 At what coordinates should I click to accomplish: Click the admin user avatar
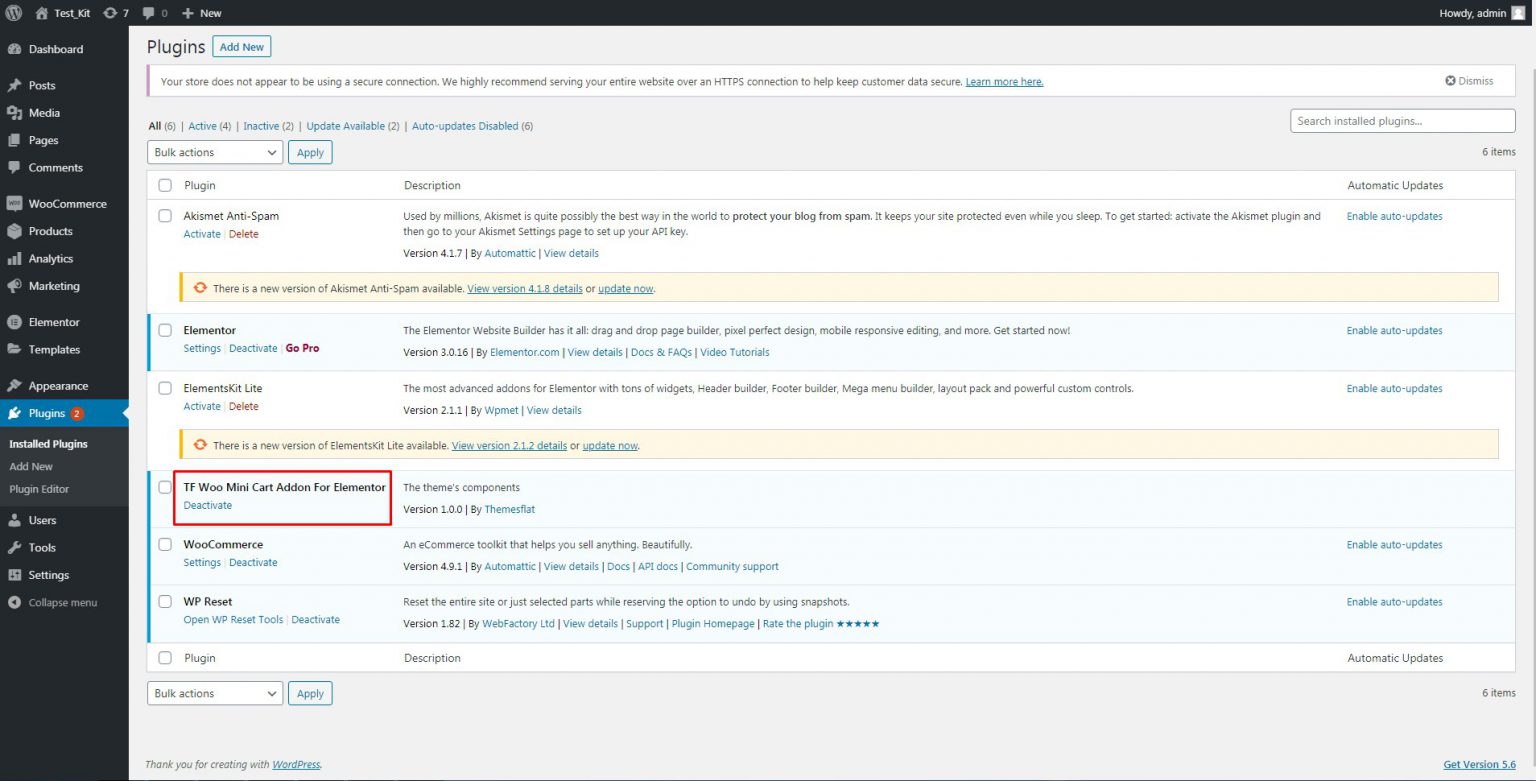1518,13
